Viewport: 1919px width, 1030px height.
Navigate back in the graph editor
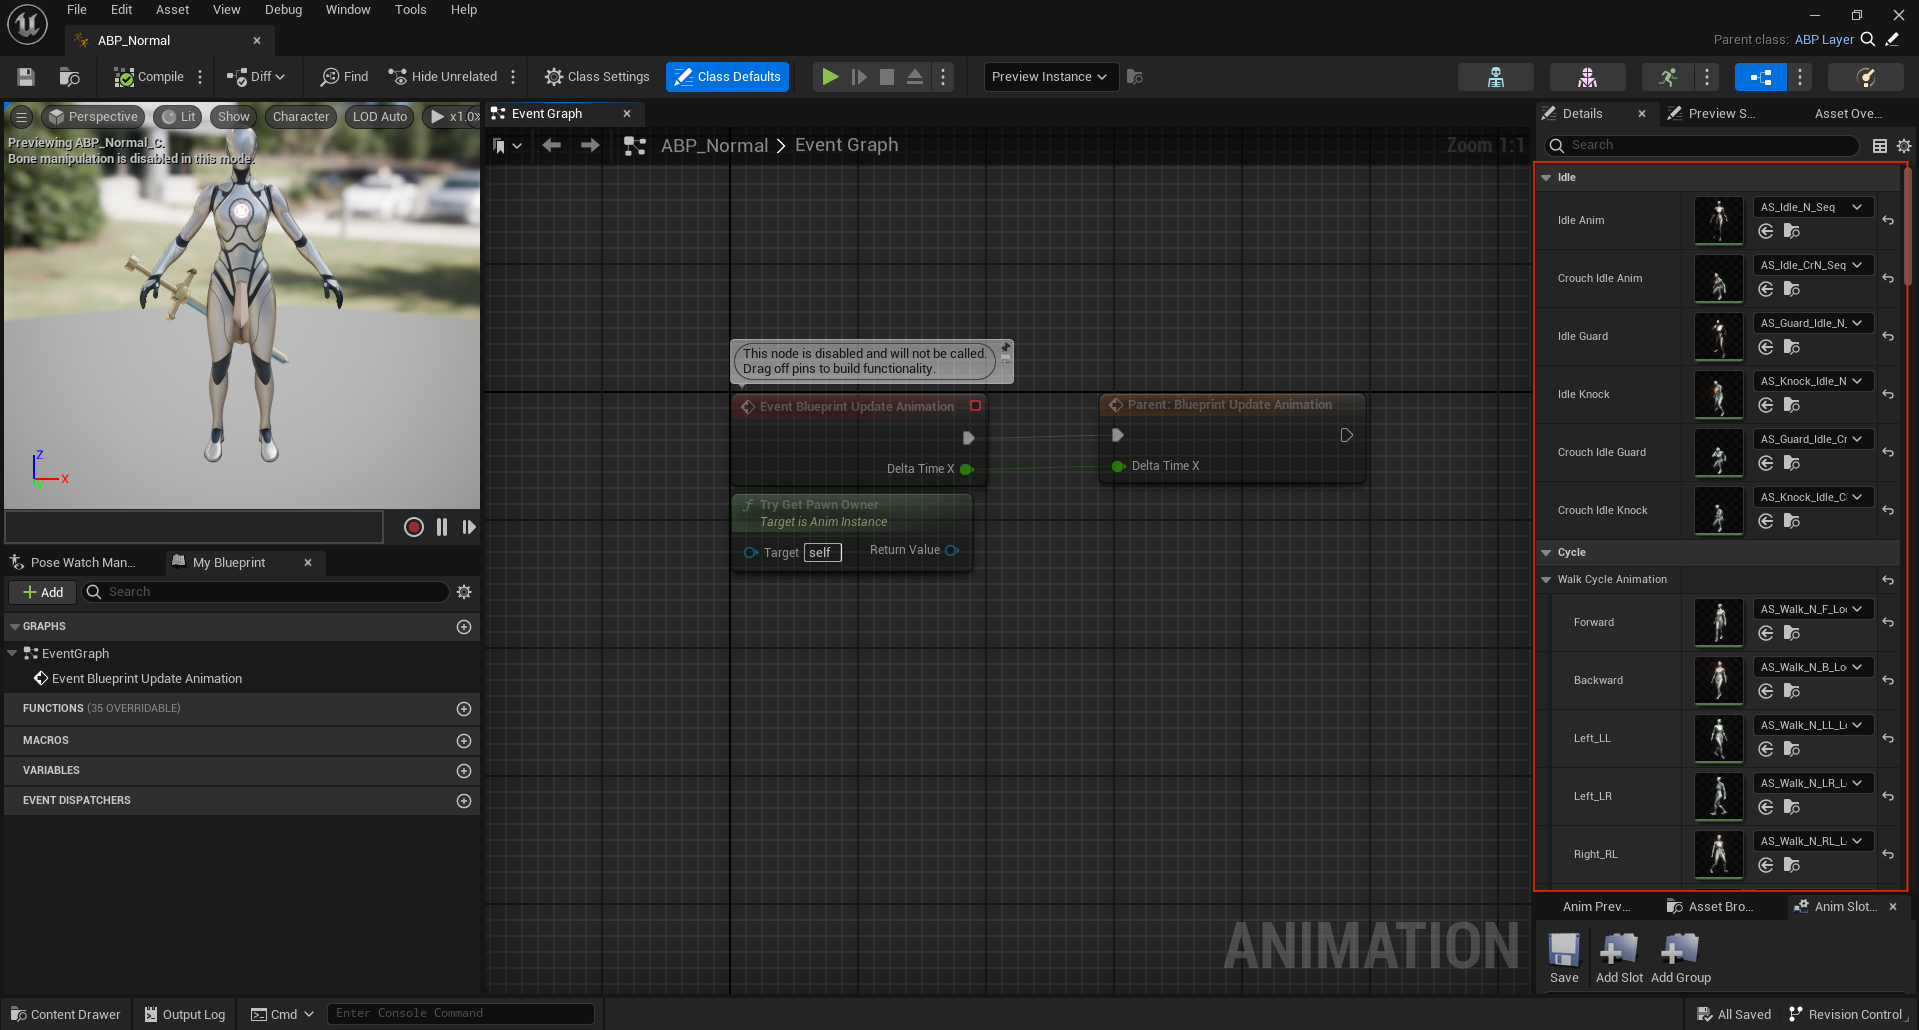(x=551, y=146)
